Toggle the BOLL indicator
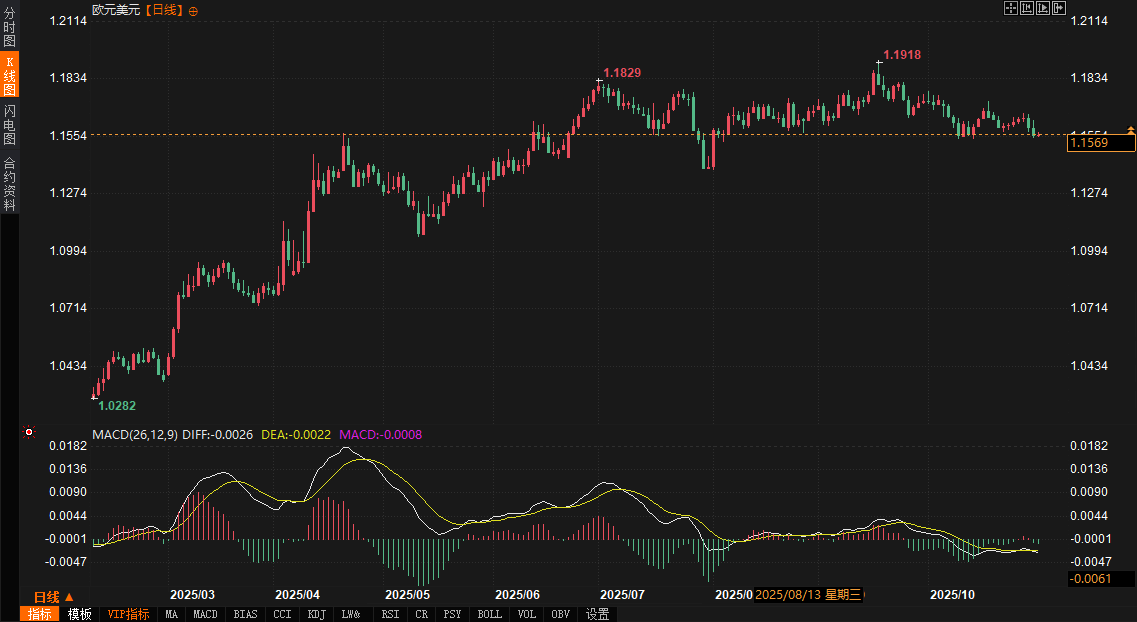Screen dimensions: 1137x622 (x=489, y=614)
